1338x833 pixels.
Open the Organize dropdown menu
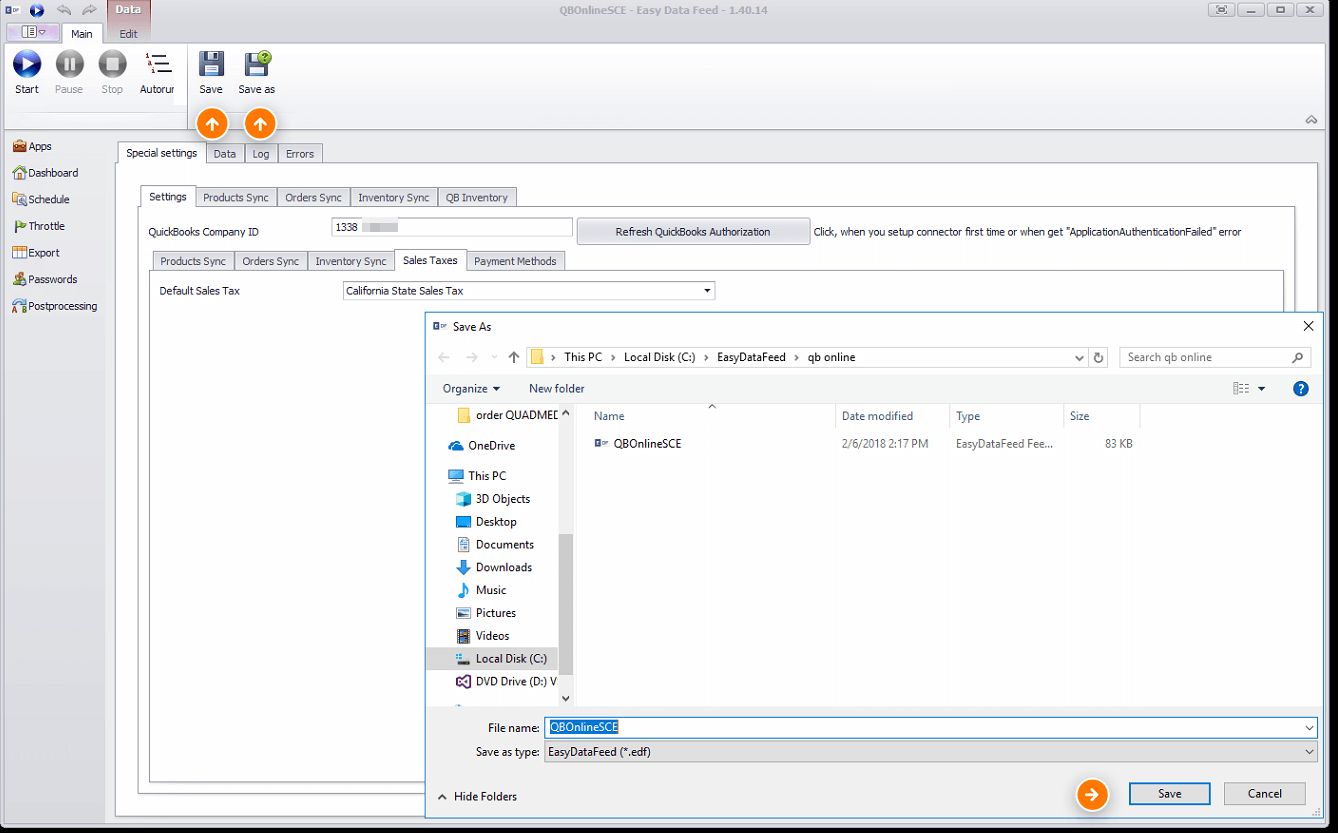471,388
